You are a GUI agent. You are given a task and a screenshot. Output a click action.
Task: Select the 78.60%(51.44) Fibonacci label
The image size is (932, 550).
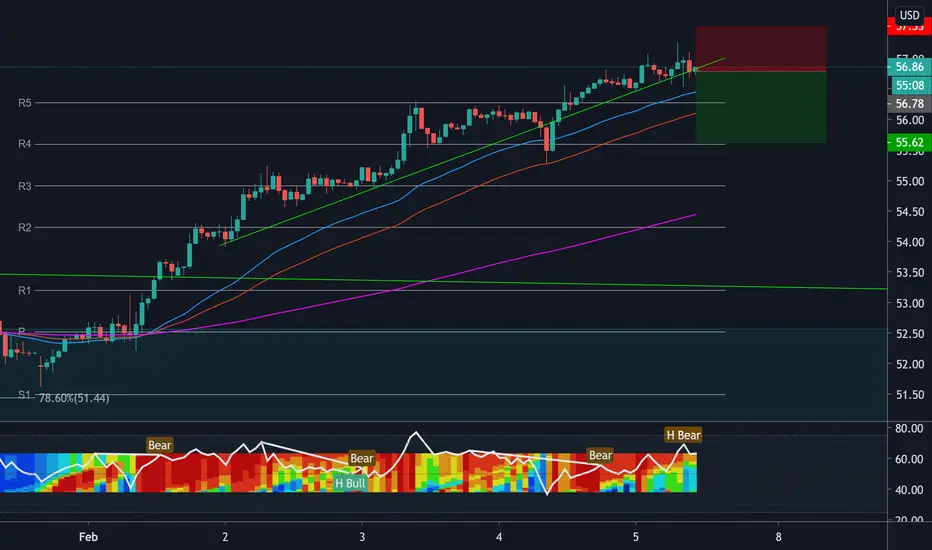[74, 398]
